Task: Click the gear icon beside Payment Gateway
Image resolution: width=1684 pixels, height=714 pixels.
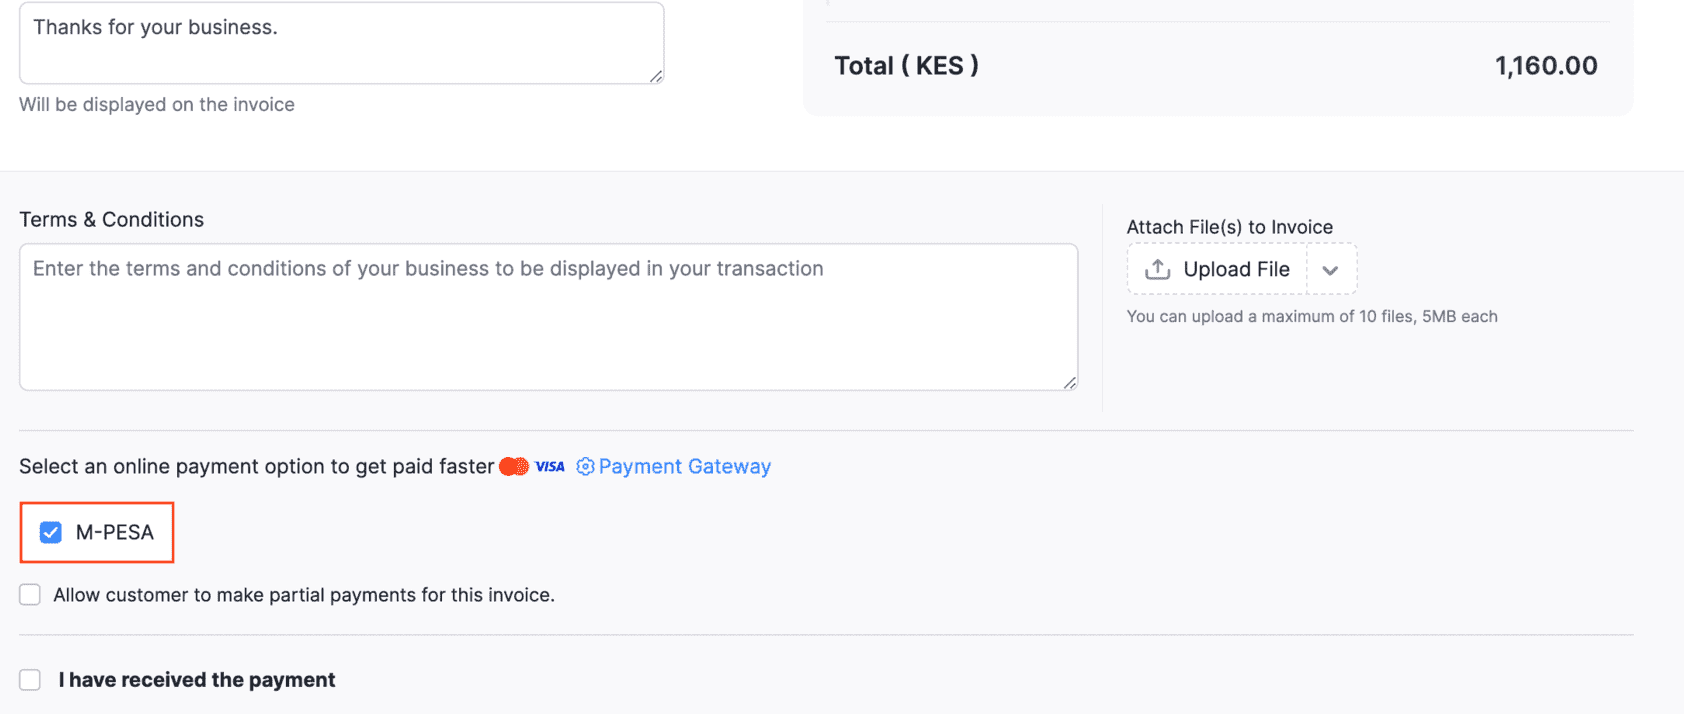Action: coord(585,466)
